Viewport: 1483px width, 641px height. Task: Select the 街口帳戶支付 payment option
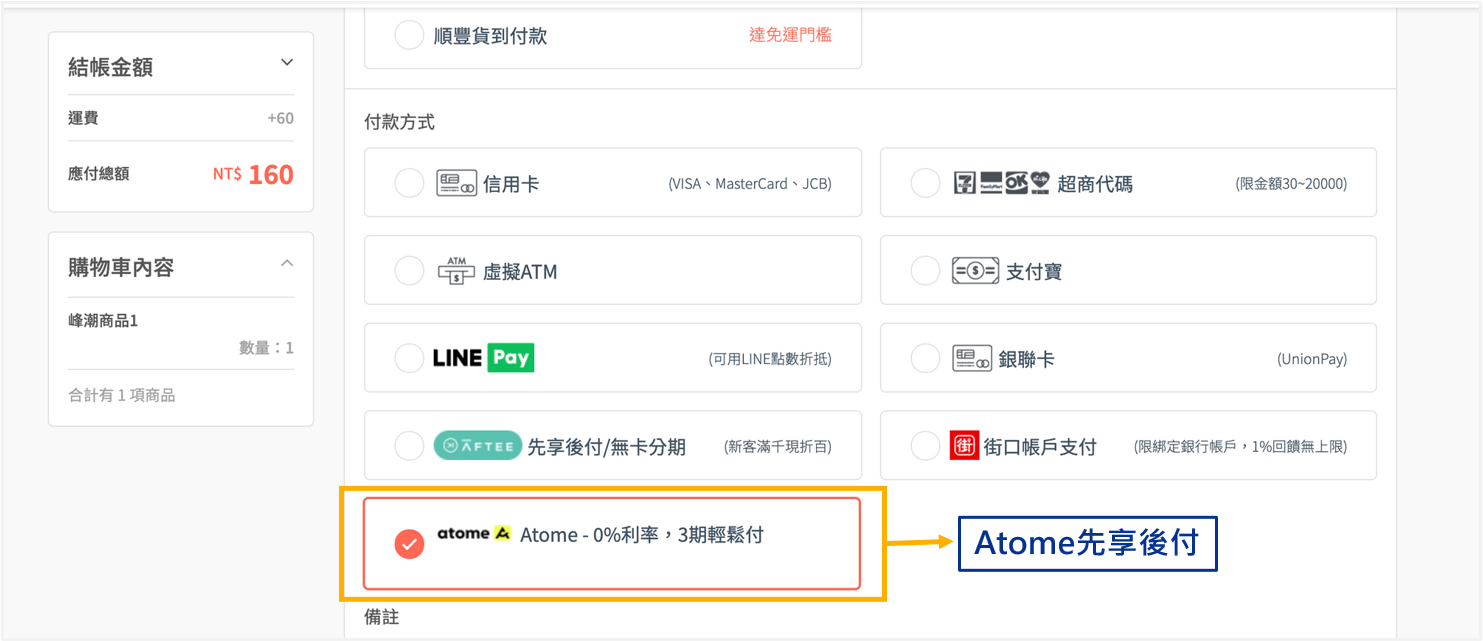[1128, 446]
